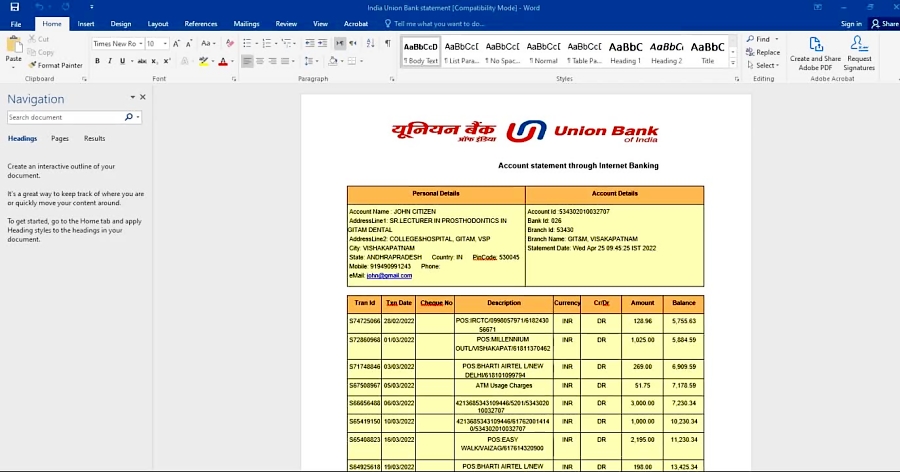Switch to the Layout tab
900x472 pixels.
[158, 24]
